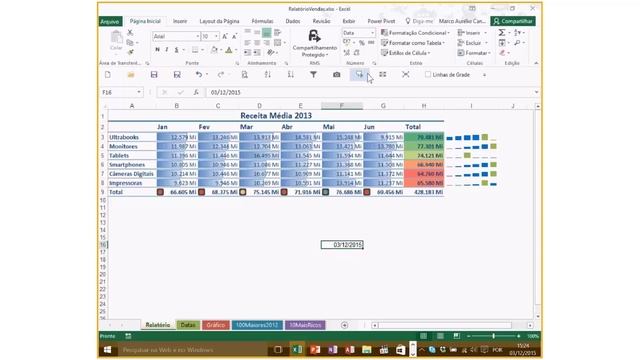Open the 100Maiores2012 worksheet tab
Image resolution: width=640 pixels, height=360 pixels.
click(257, 325)
